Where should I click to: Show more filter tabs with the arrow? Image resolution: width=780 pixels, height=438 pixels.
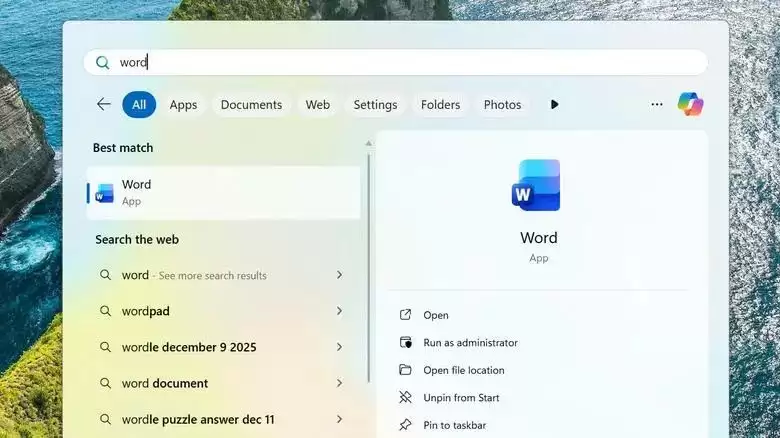pyautogui.click(x=555, y=105)
